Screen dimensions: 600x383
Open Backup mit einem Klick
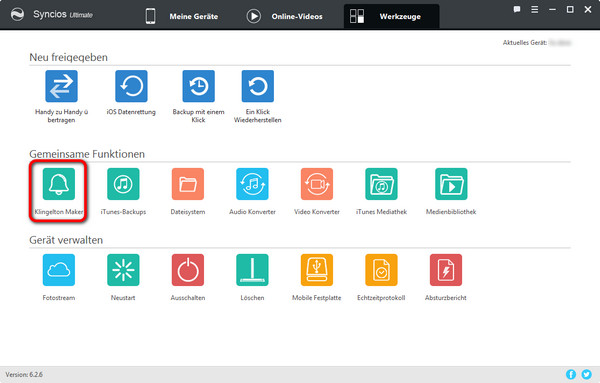(198, 86)
